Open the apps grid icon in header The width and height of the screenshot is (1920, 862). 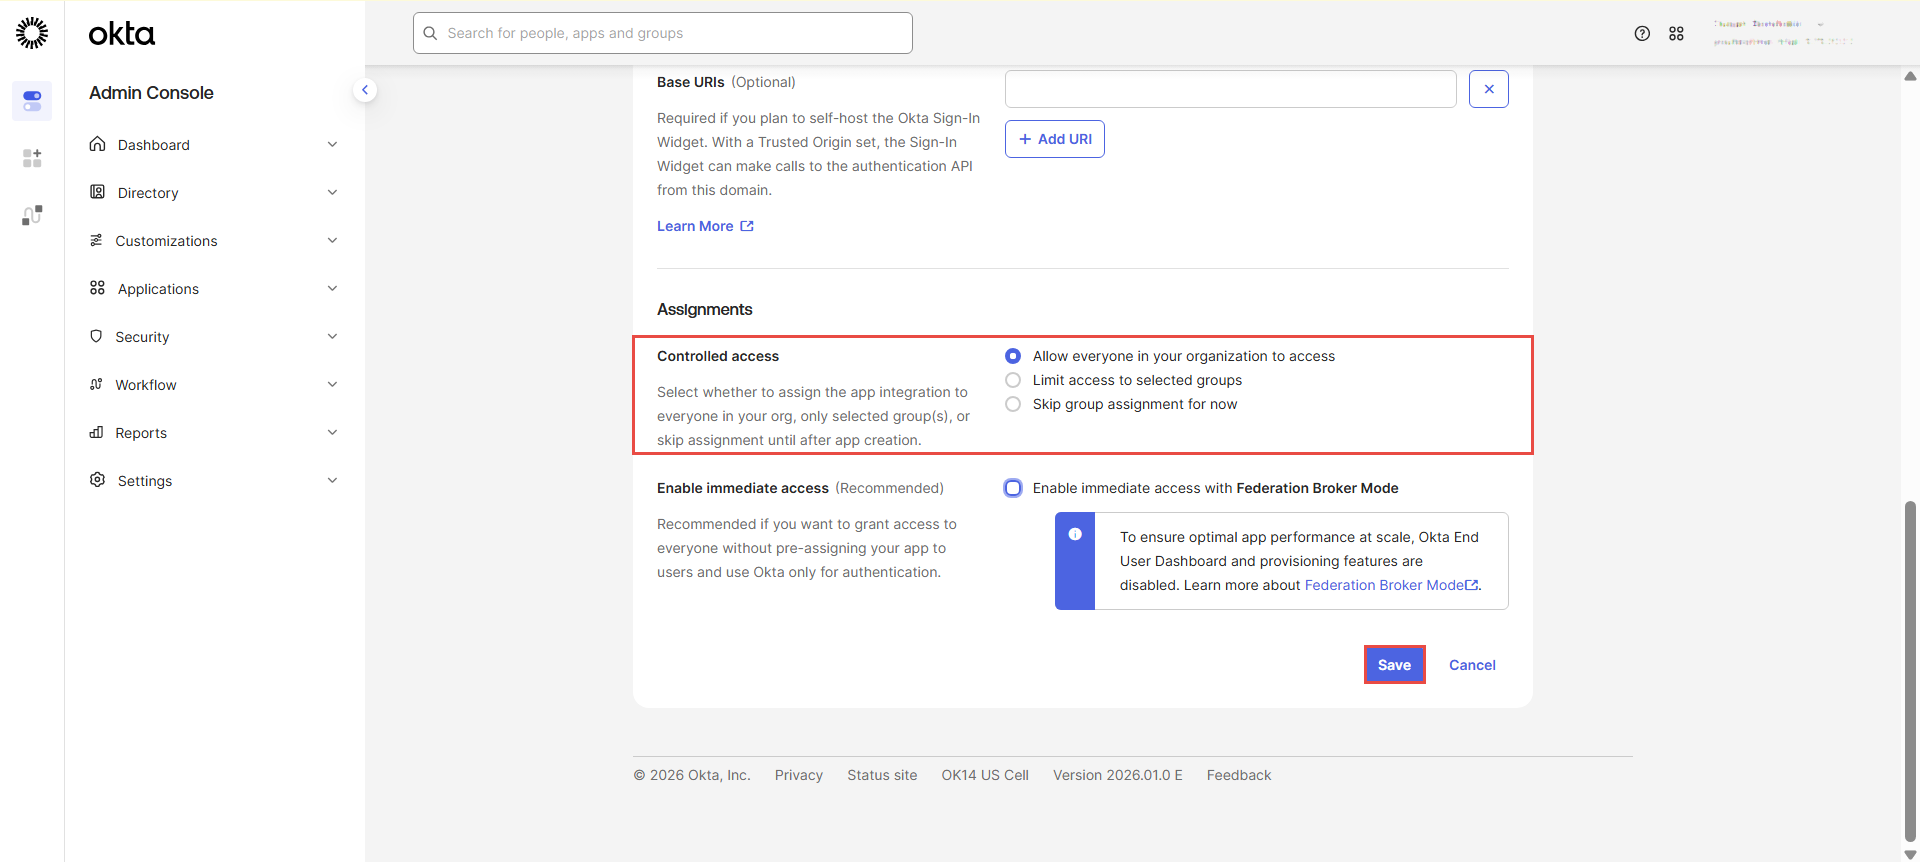point(1676,33)
